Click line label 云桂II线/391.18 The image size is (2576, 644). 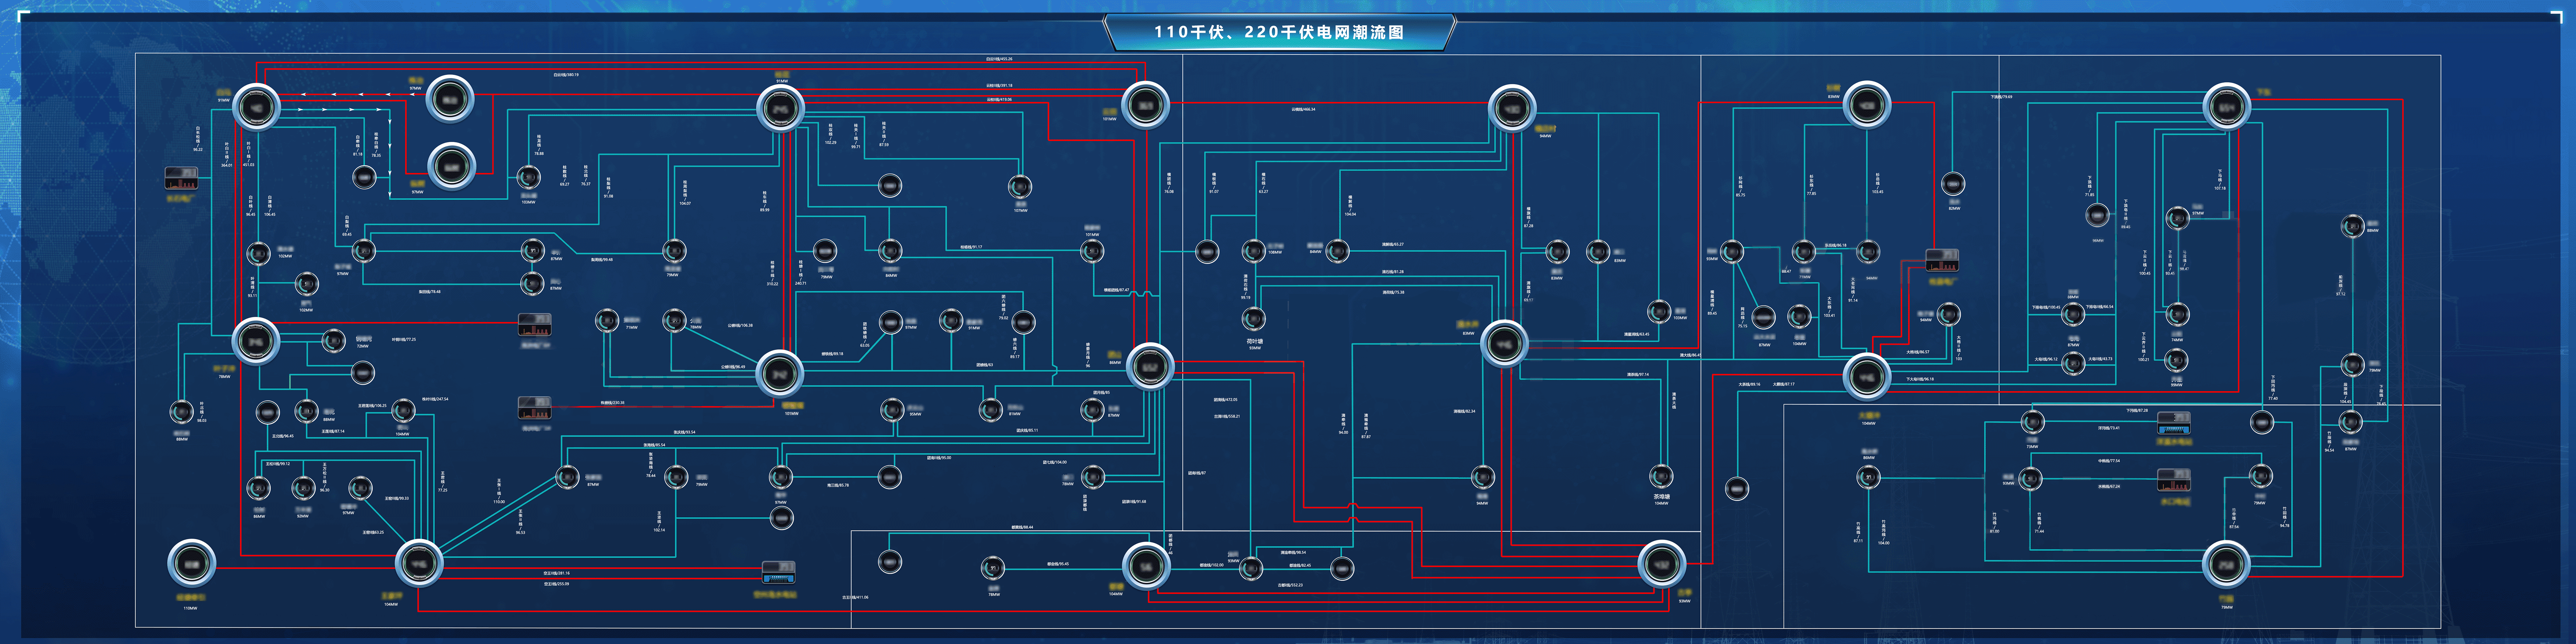click(999, 86)
